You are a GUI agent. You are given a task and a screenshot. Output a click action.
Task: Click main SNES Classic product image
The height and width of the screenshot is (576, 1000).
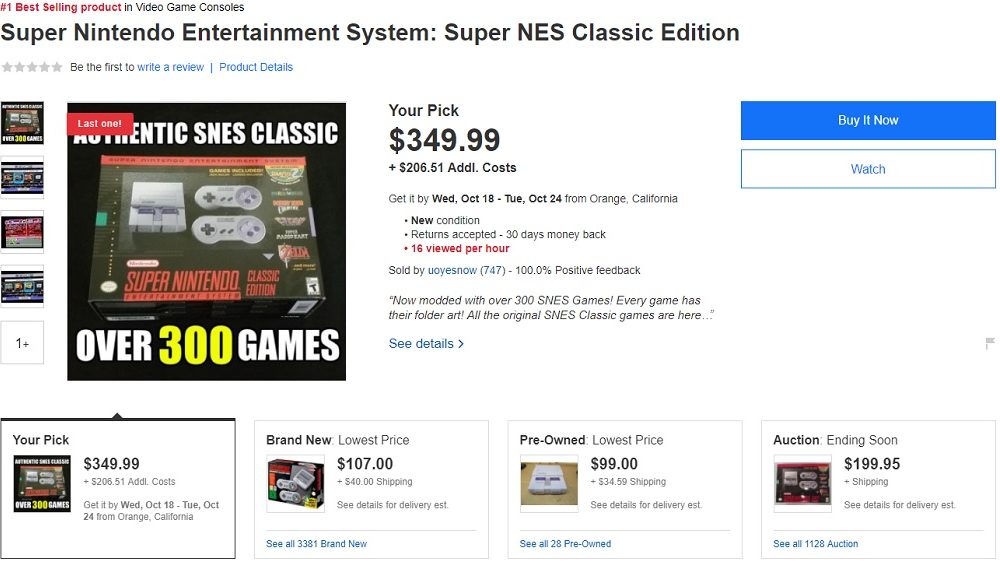click(207, 241)
